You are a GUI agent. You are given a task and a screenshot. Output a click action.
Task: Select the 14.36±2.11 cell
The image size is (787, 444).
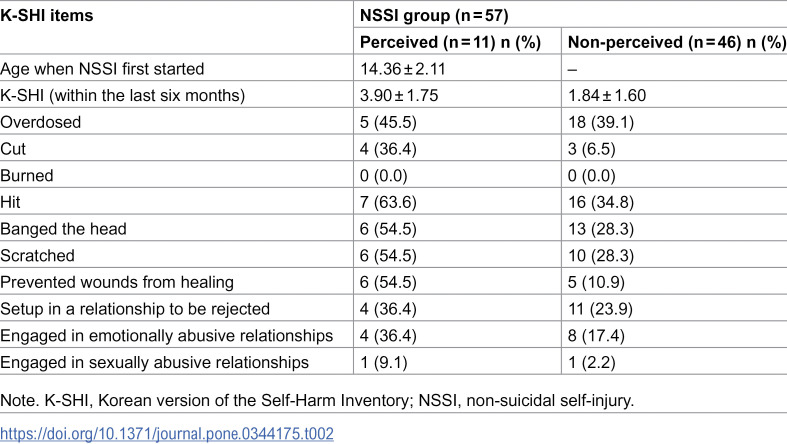click(403, 69)
